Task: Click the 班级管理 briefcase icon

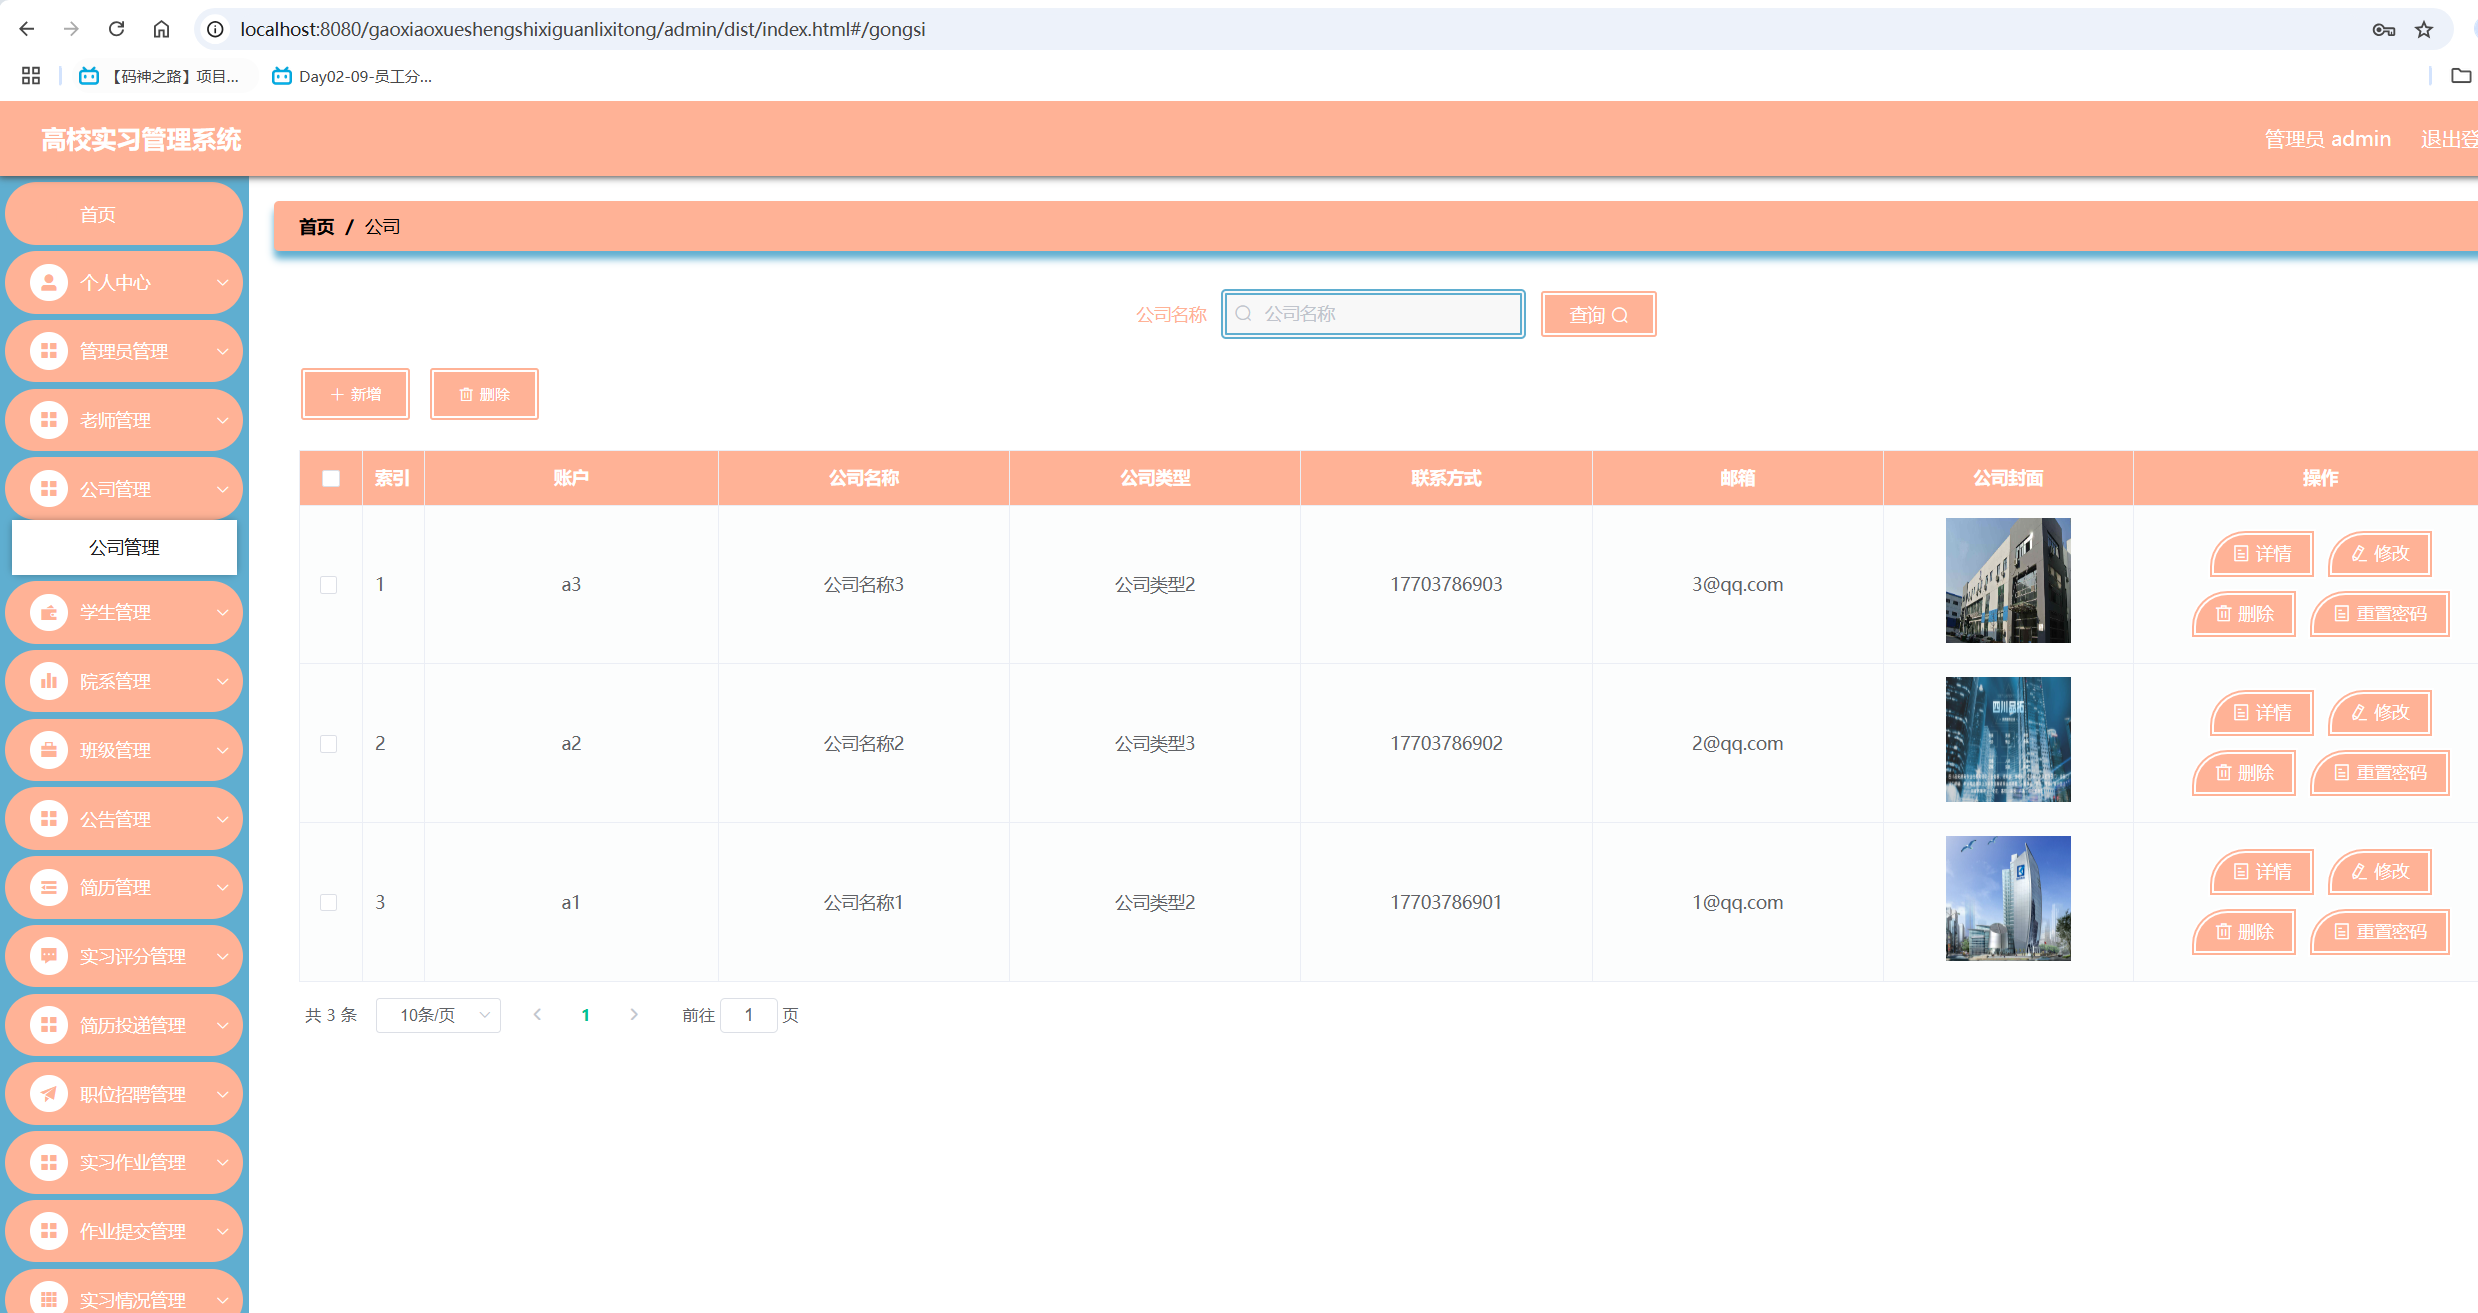Action: (48, 750)
